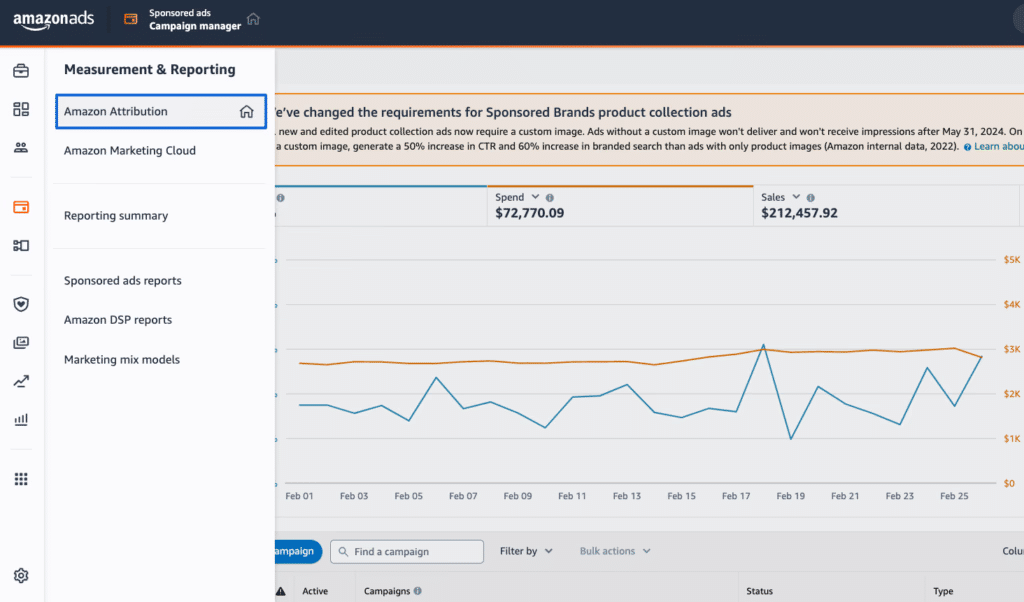This screenshot has height=602, width=1024.
Task: Open the bar chart reporting sidebar icon
Action: [21, 420]
